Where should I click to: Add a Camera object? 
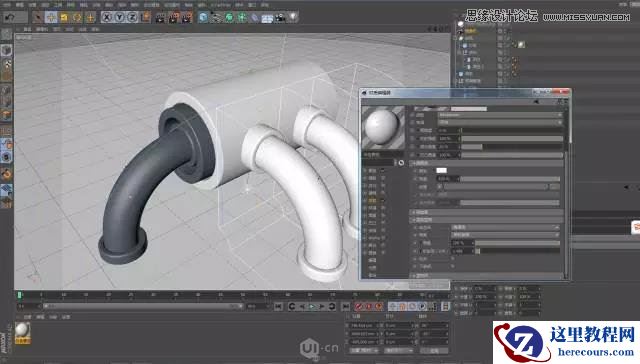280,18
